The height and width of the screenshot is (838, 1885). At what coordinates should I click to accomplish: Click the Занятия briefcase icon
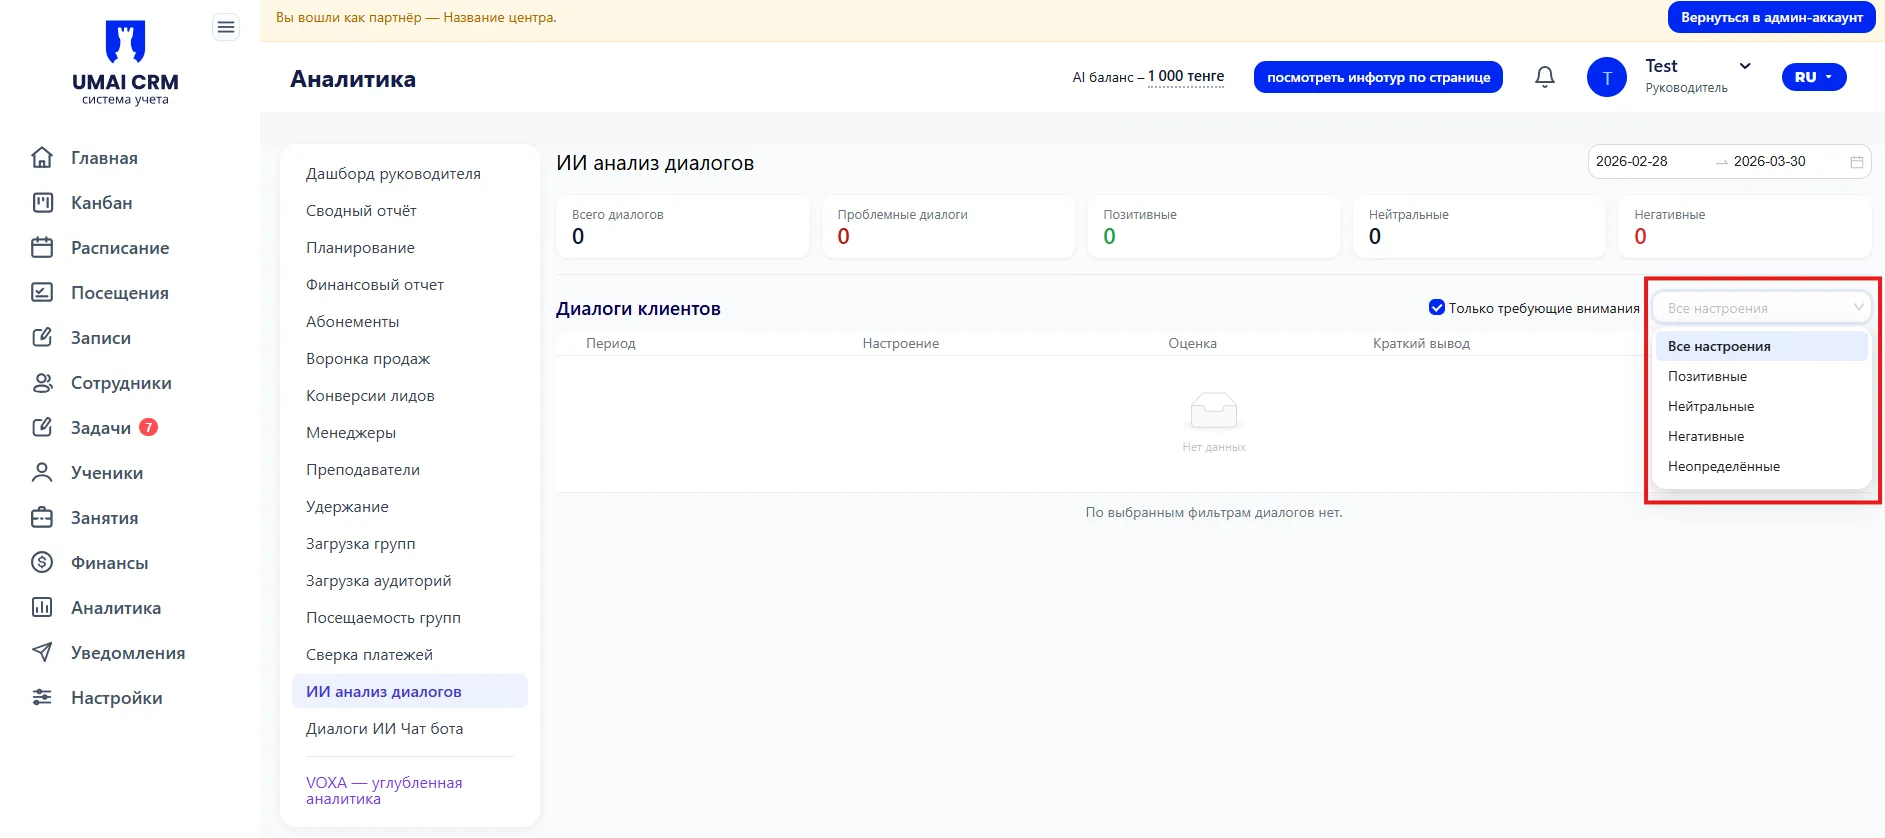pos(42,518)
